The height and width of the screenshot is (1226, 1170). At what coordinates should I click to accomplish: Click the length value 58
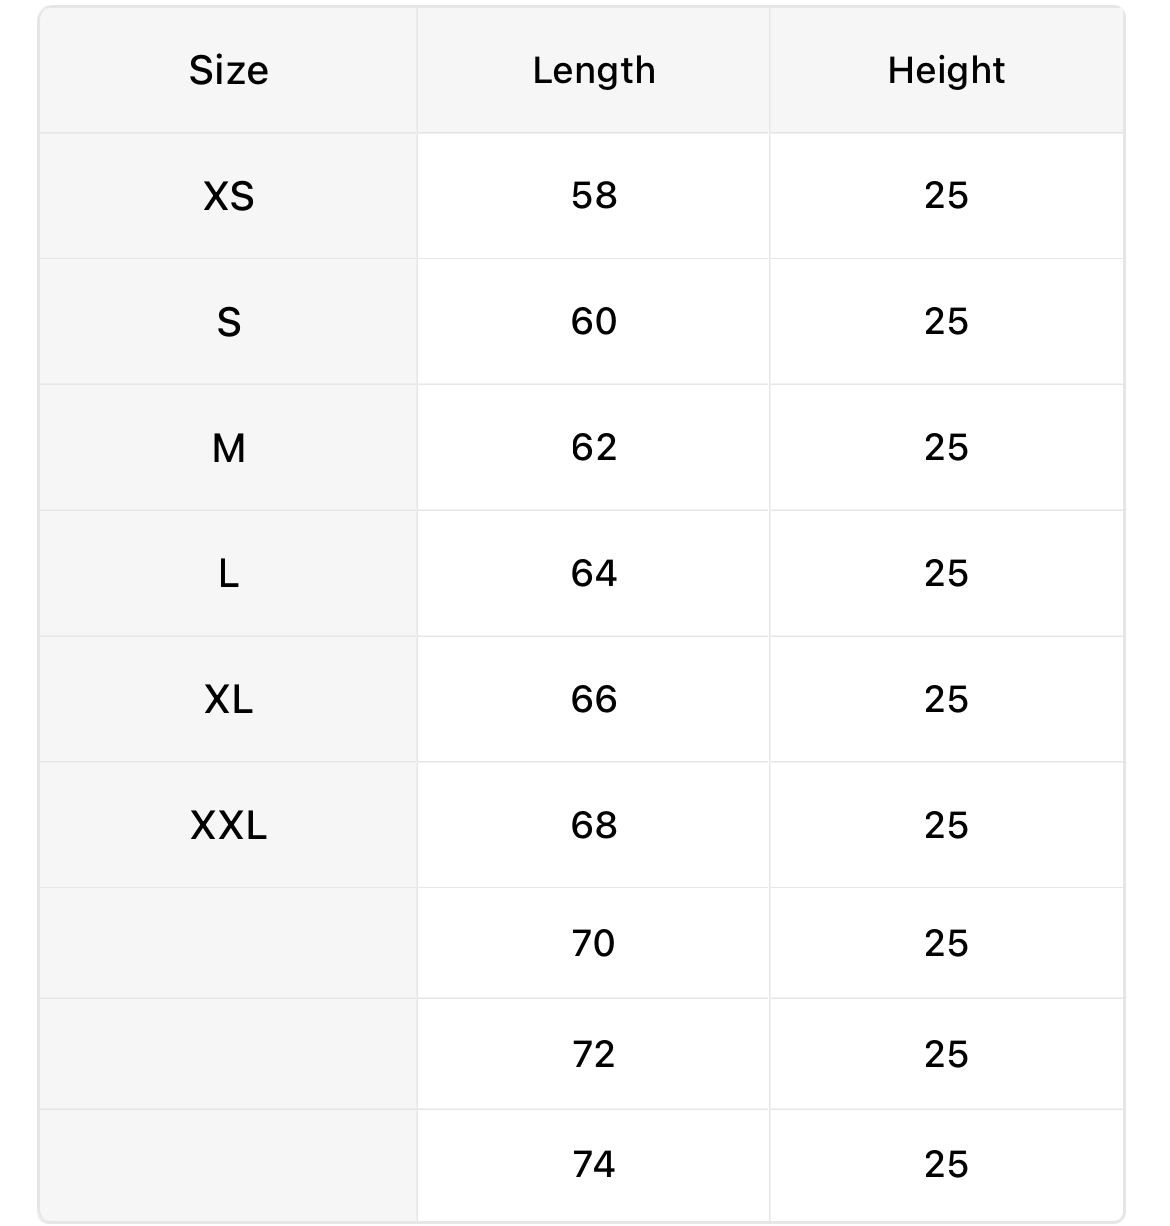(x=594, y=196)
